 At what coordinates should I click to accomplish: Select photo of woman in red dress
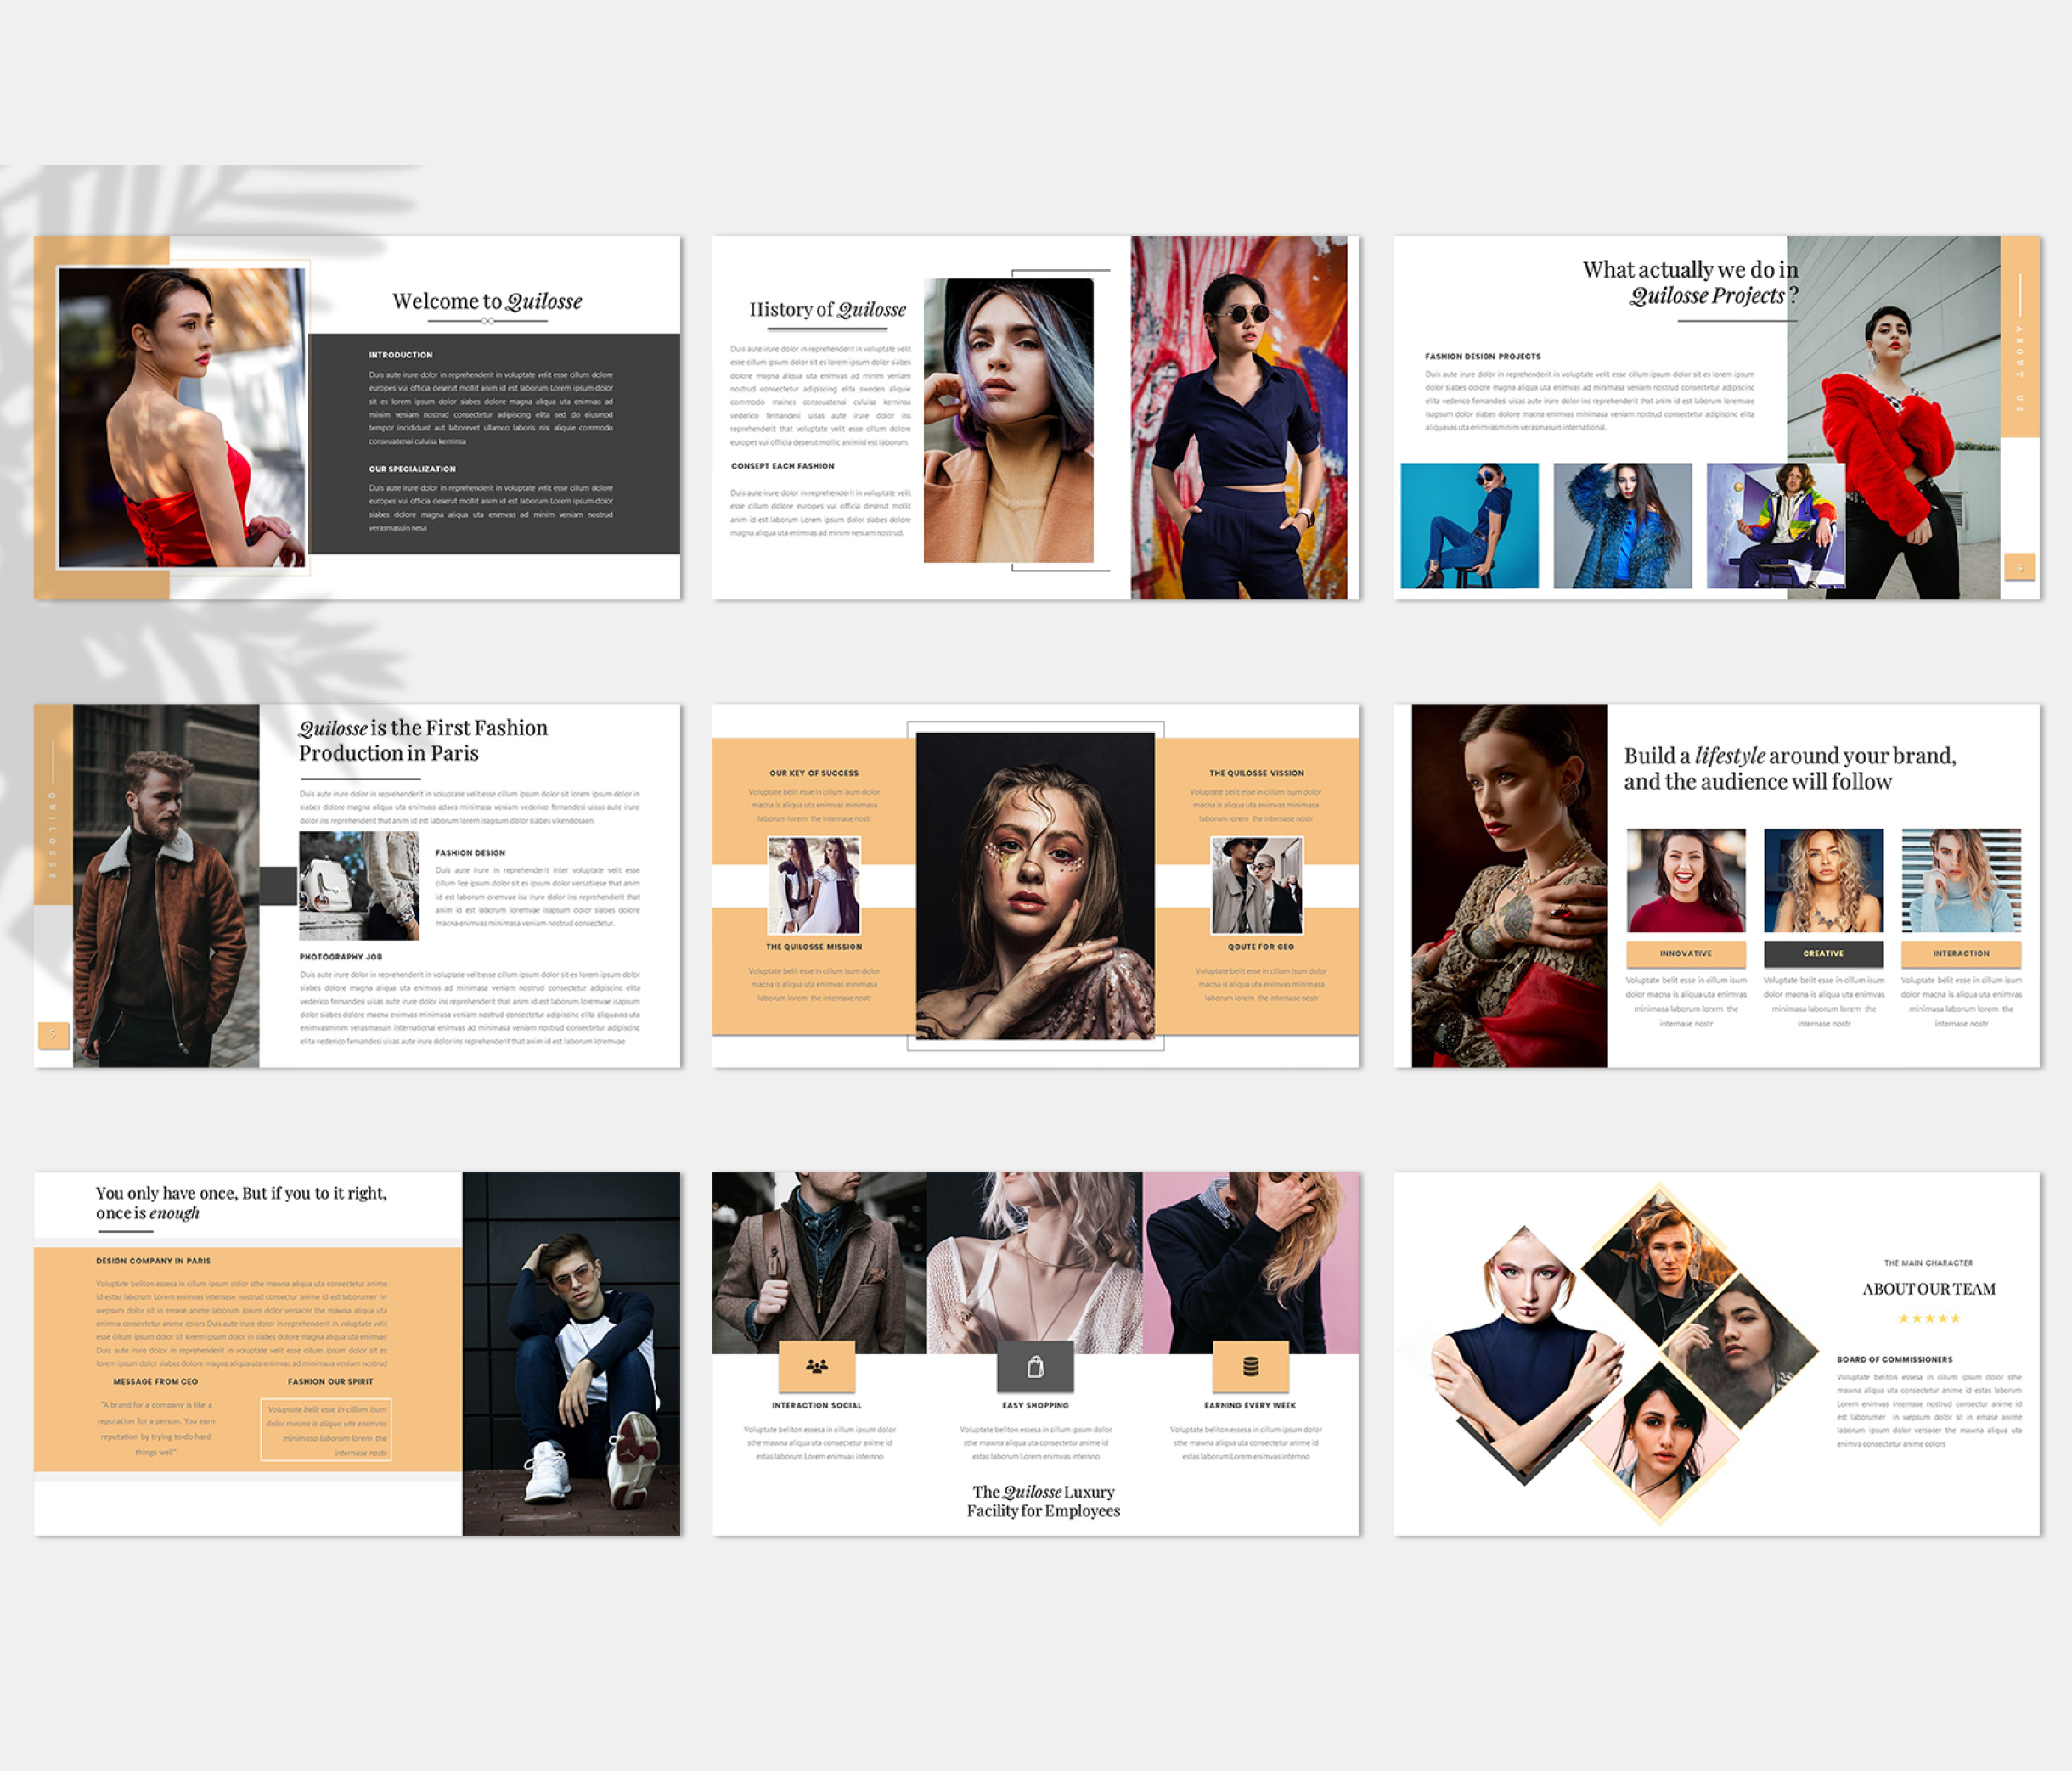182,418
